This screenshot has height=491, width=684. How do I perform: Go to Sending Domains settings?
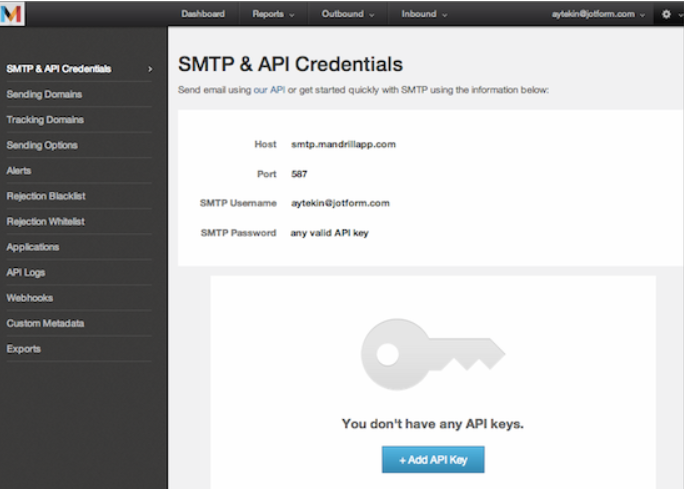tap(44, 94)
